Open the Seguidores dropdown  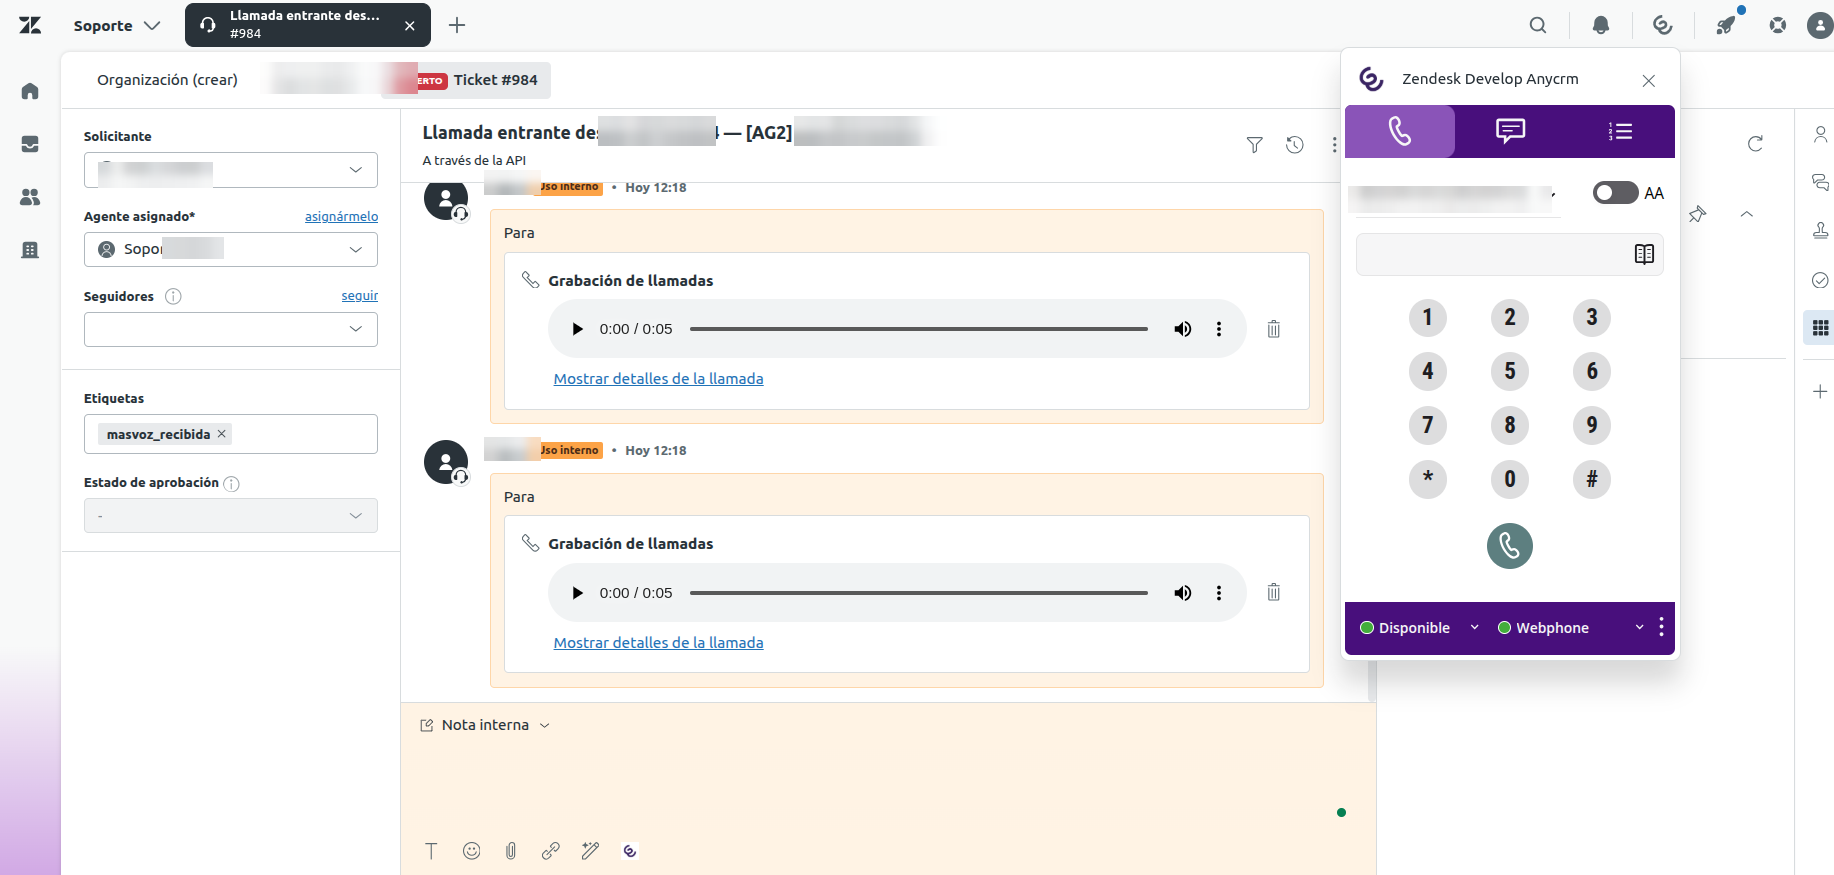point(231,329)
